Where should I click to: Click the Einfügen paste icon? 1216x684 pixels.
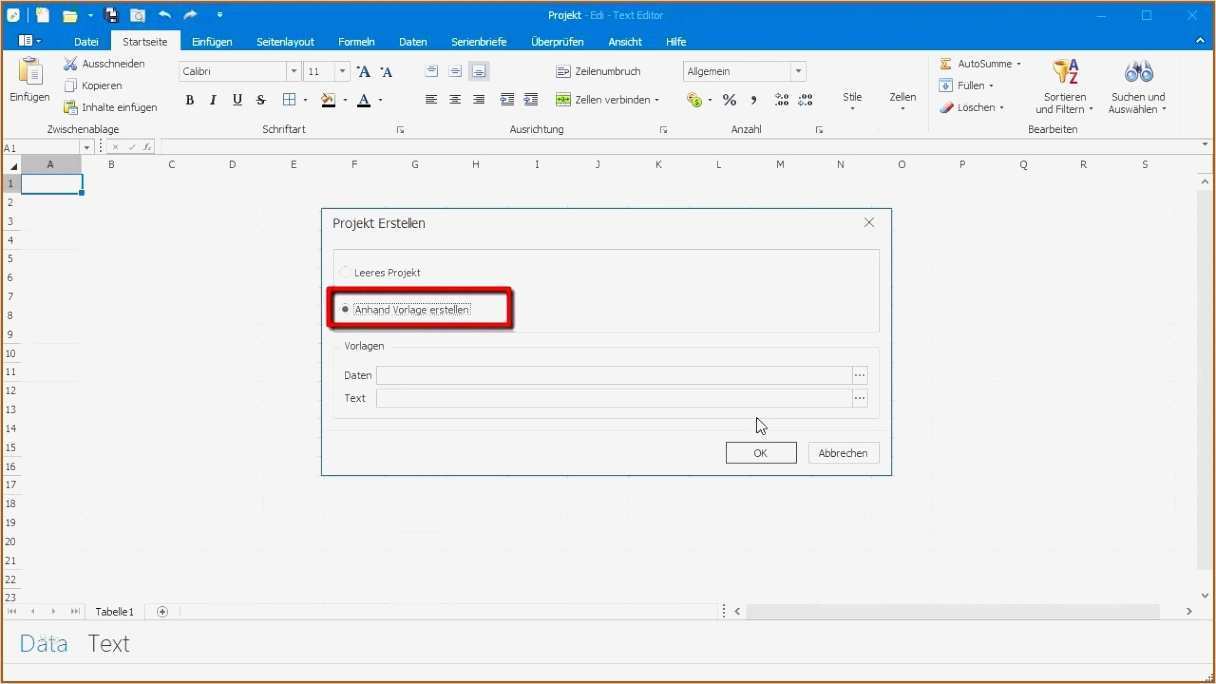click(30, 72)
